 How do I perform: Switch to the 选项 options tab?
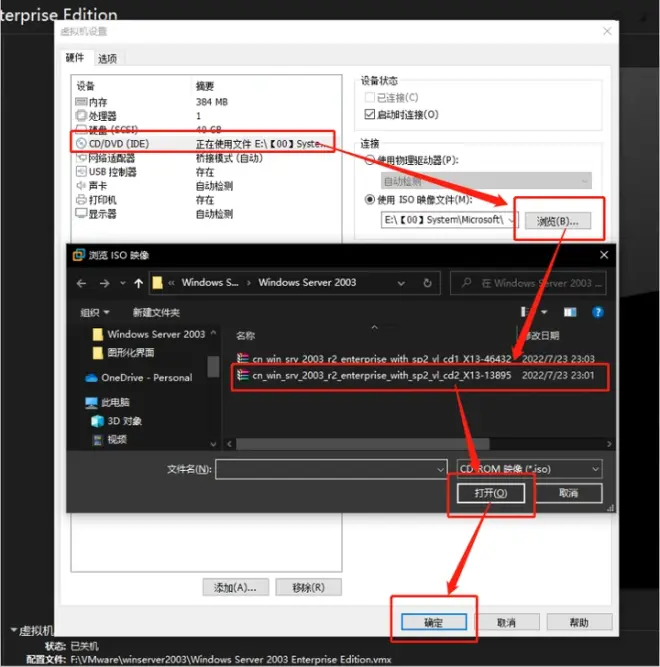click(107, 59)
